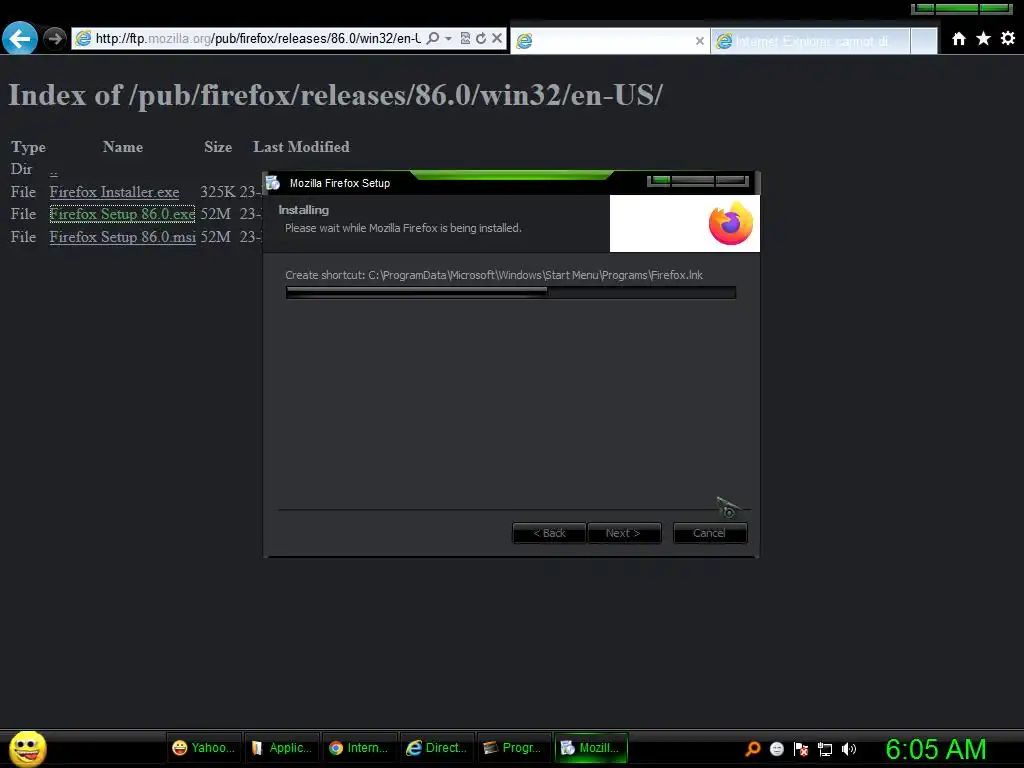Click the Create shortcut status text
The image size is (1024, 768).
pos(494,275)
